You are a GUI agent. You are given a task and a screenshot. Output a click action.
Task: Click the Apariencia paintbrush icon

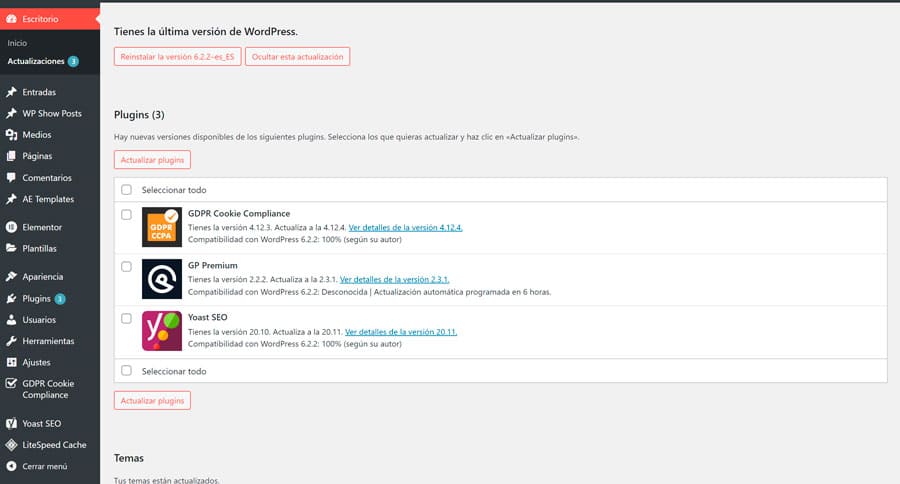click(x=11, y=276)
